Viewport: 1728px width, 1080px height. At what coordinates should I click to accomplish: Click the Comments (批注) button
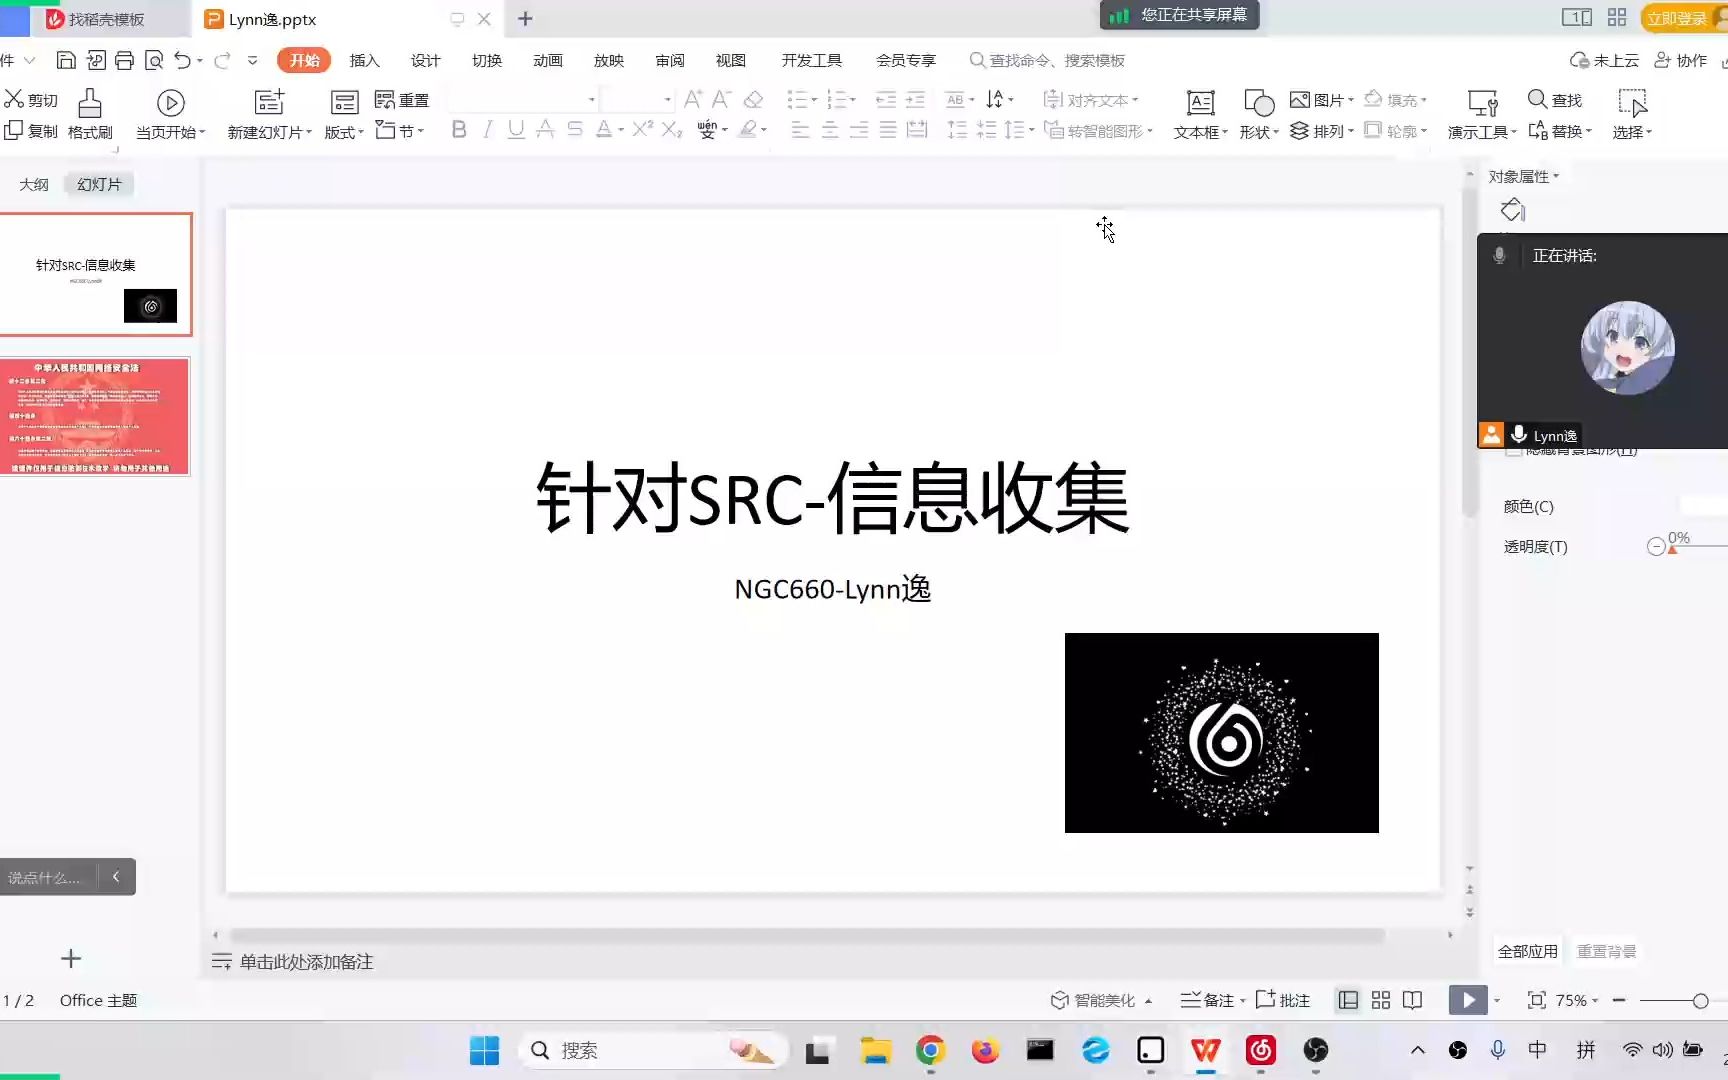(1283, 1000)
